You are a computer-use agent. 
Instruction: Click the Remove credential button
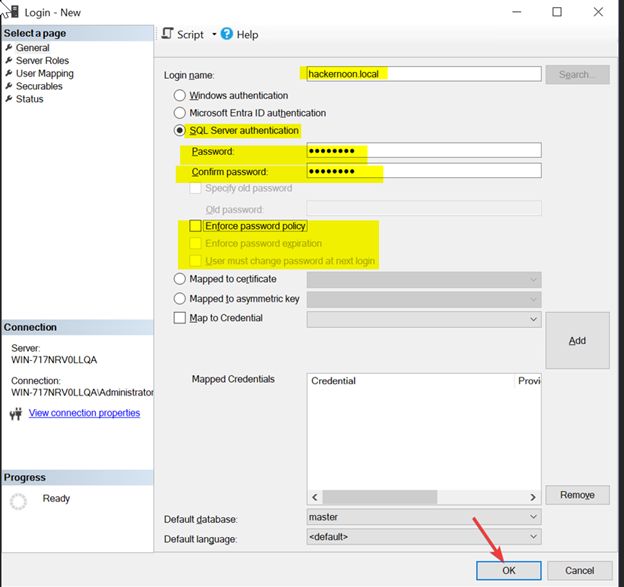point(577,495)
